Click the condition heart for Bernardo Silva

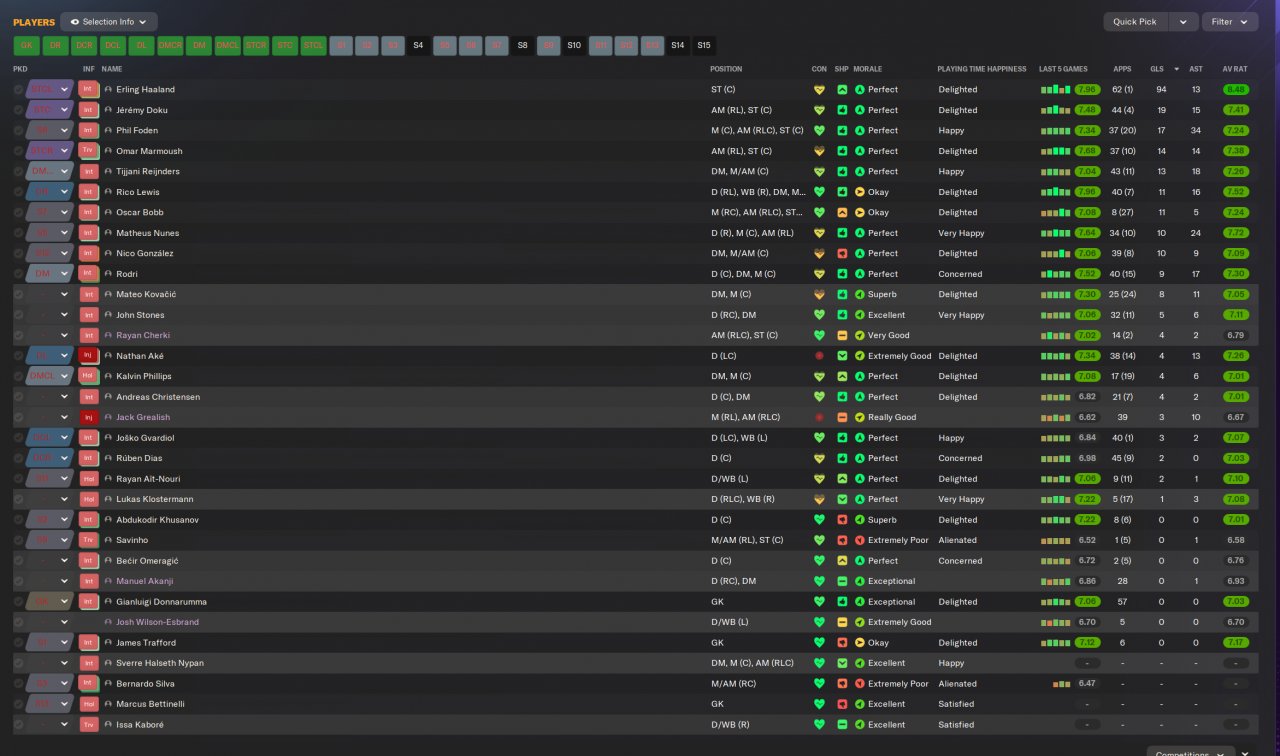tap(819, 684)
